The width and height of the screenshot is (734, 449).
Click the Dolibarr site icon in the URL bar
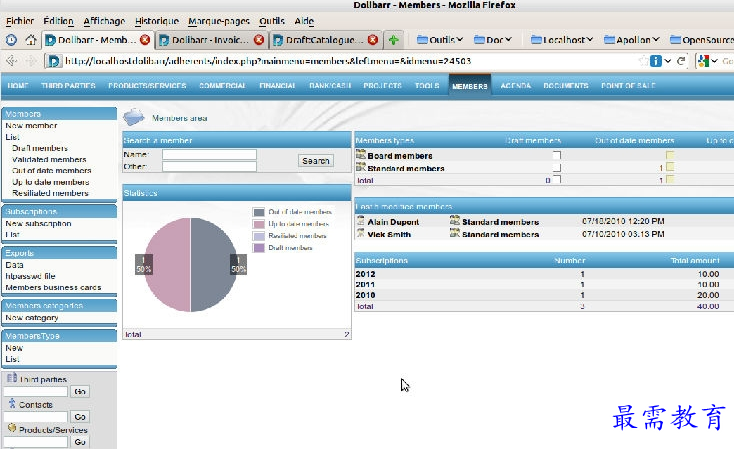point(54,61)
